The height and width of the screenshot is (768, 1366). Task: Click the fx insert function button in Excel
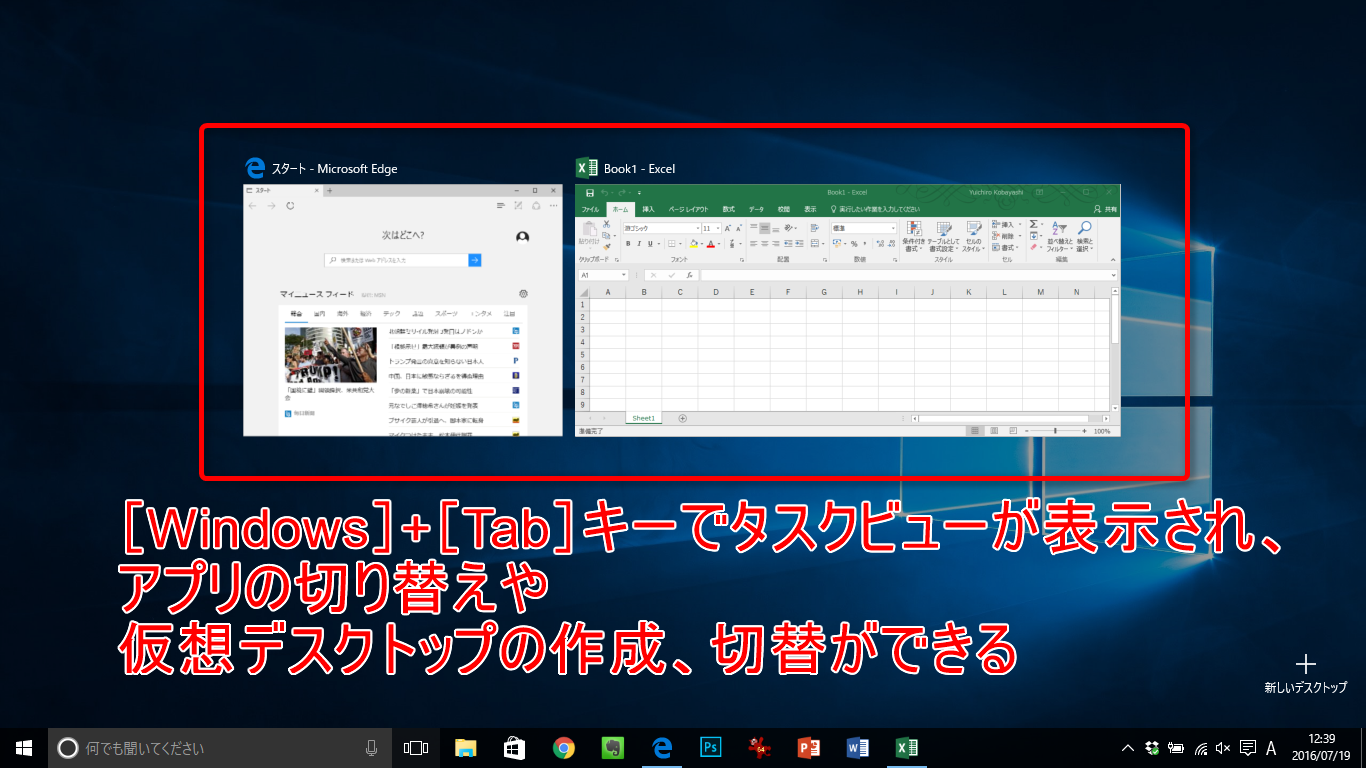coord(690,274)
